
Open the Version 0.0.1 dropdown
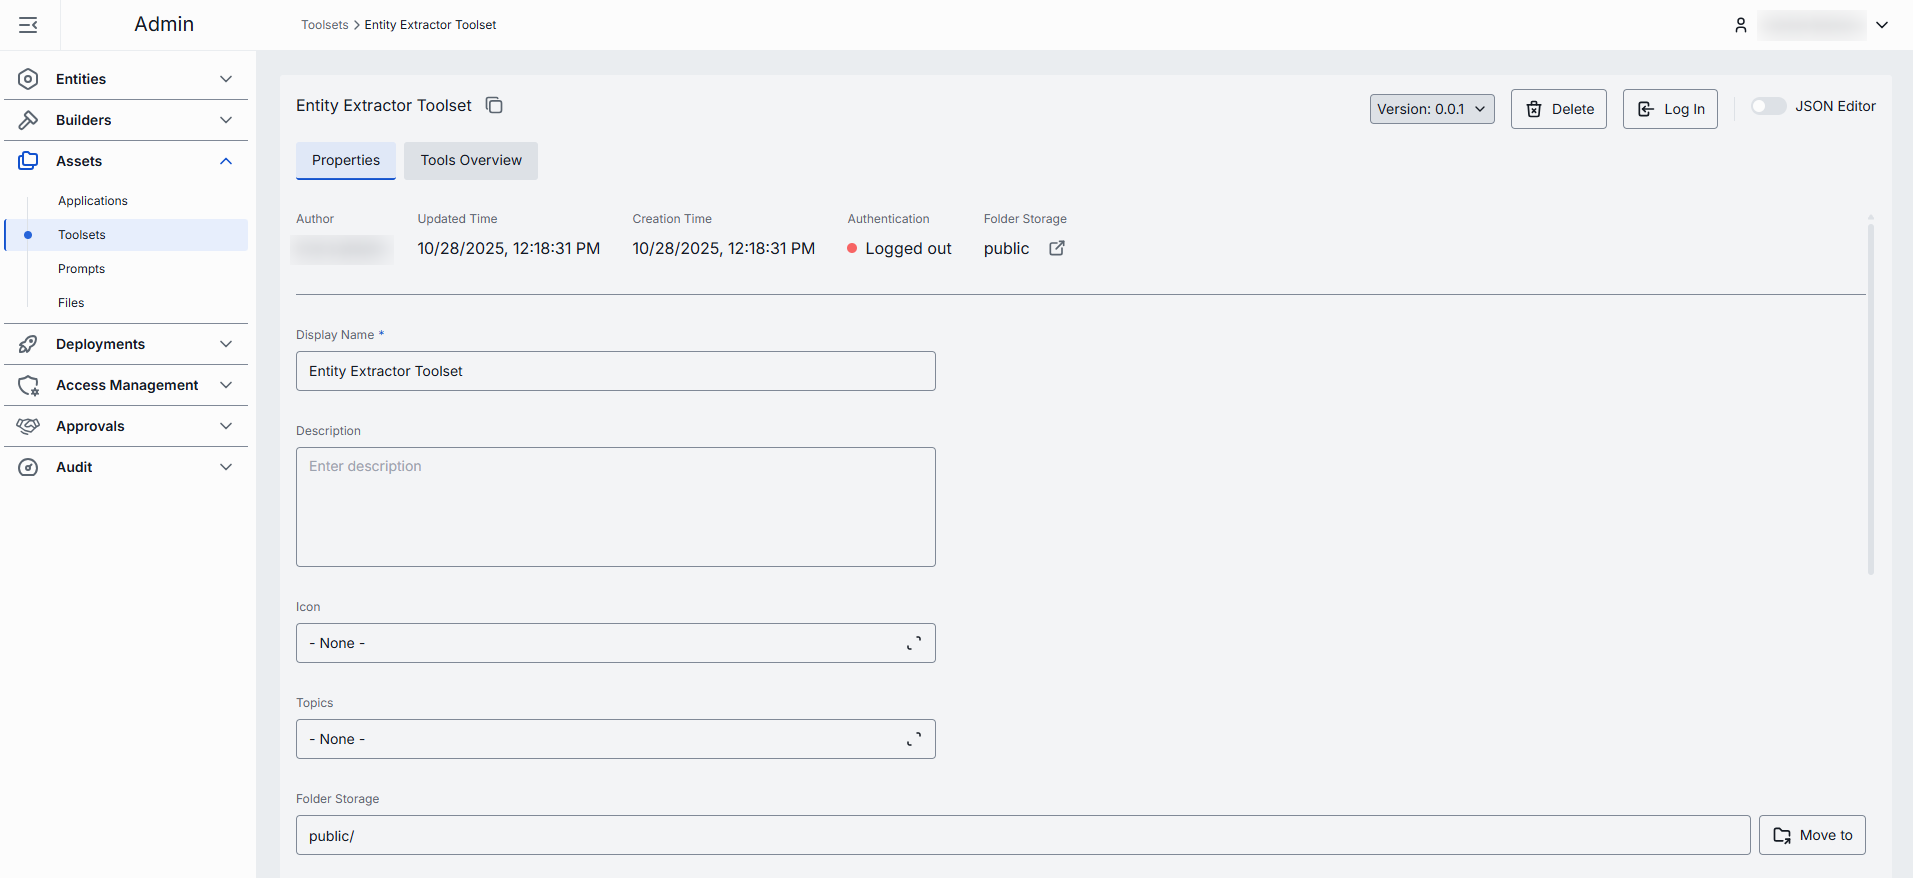[x=1431, y=109]
